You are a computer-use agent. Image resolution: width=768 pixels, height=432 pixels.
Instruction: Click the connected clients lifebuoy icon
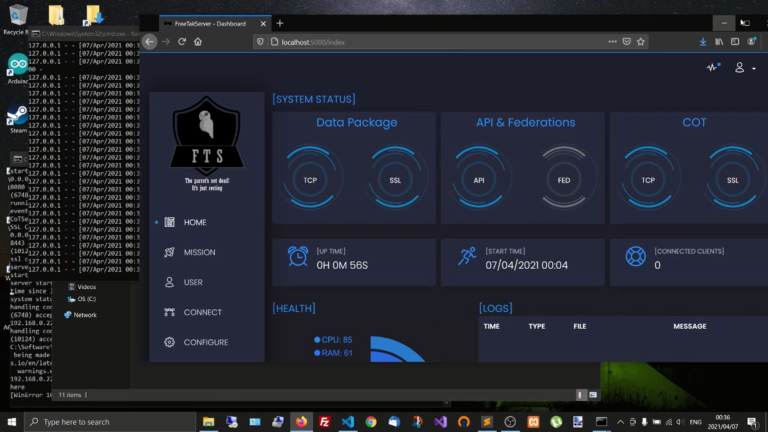635,256
